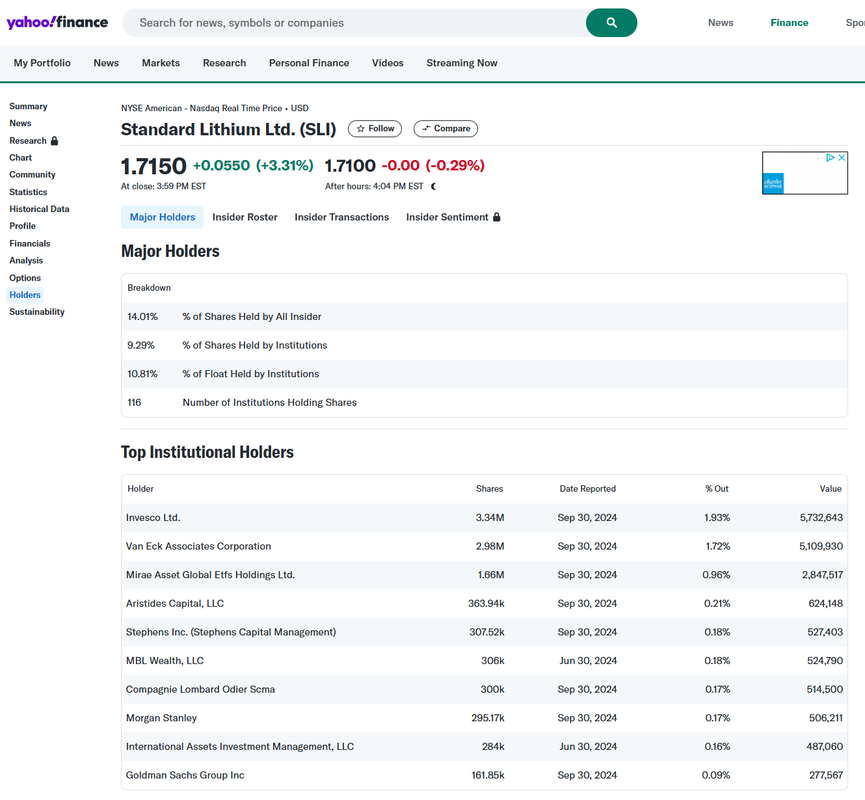Click the Holder column header
This screenshot has width=865, height=800.
[x=140, y=489]
